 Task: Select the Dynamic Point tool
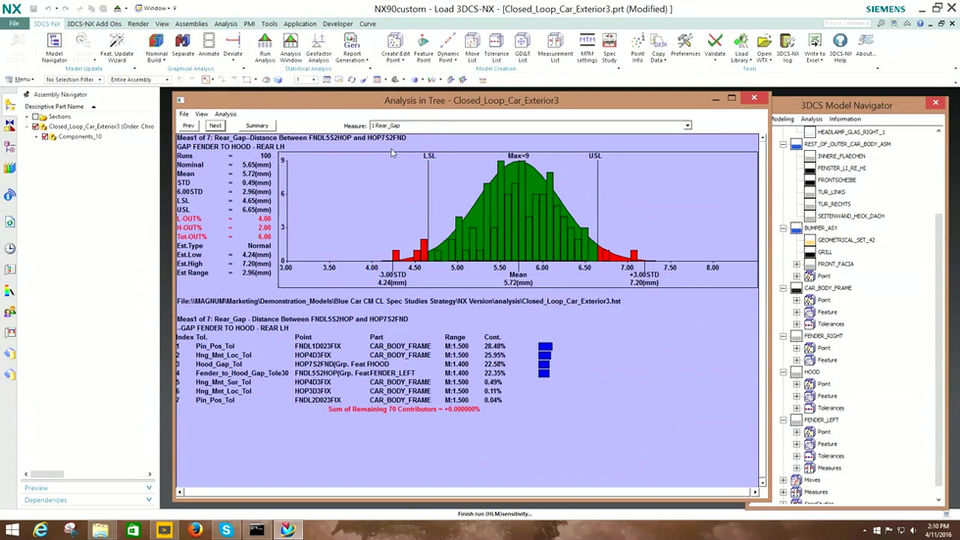(x=448, y=48)
